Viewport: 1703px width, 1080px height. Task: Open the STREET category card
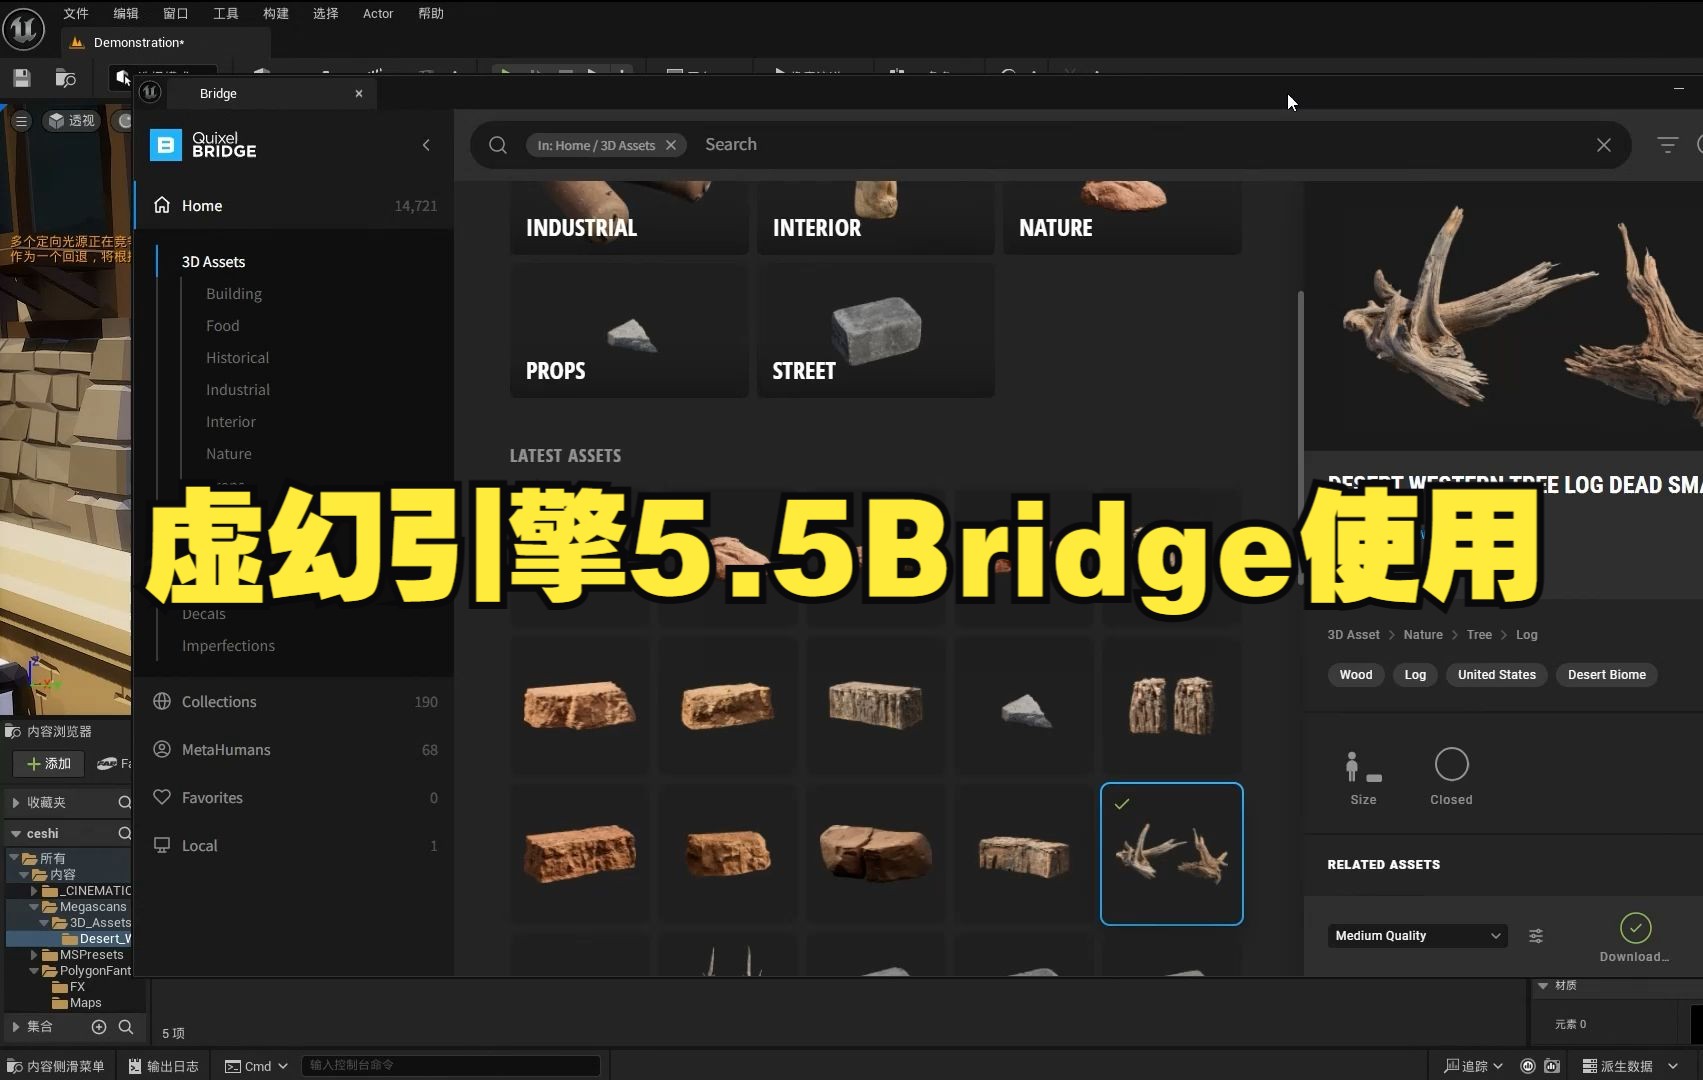(x=875, y=331)
